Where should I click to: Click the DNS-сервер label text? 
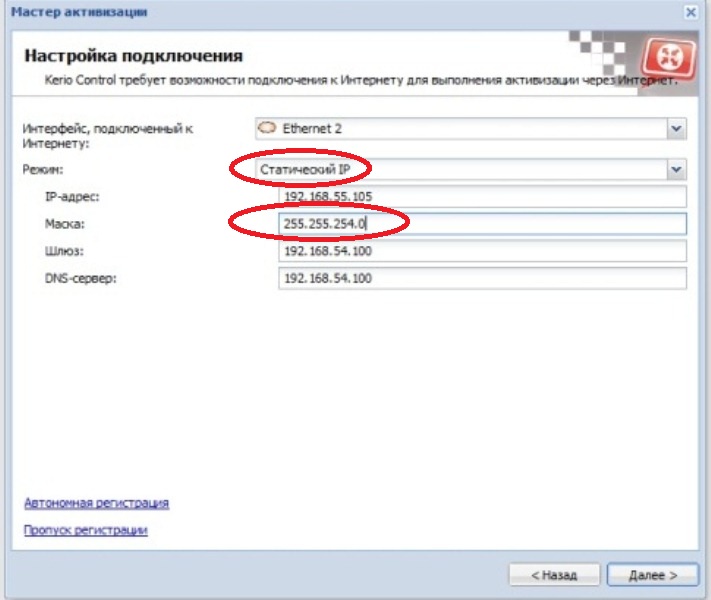point(80,278)
